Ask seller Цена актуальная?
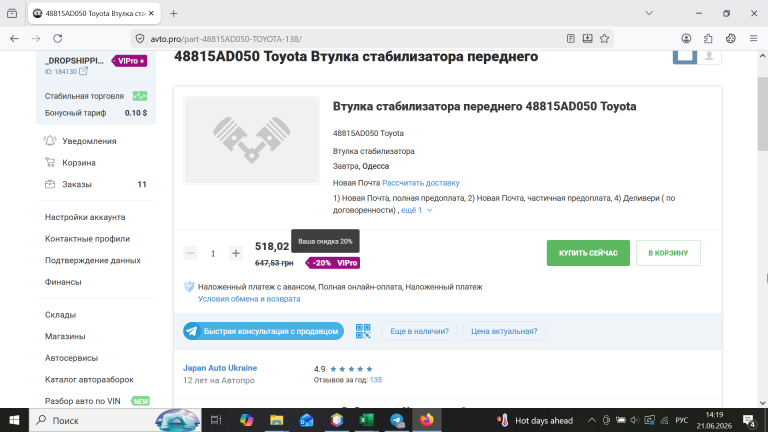 coord(504,331)
